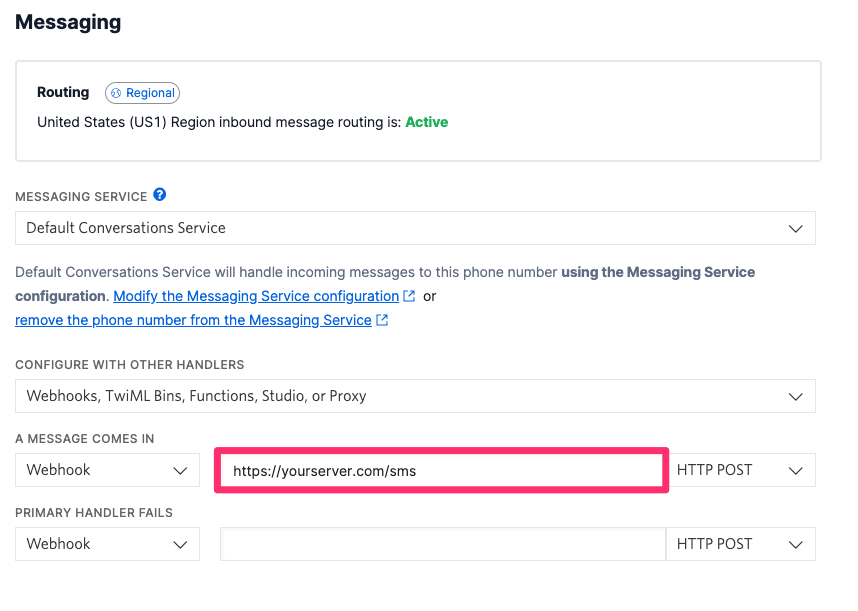
Task: Click the Messaging Service help icon
Action: [x=160, y=195]
